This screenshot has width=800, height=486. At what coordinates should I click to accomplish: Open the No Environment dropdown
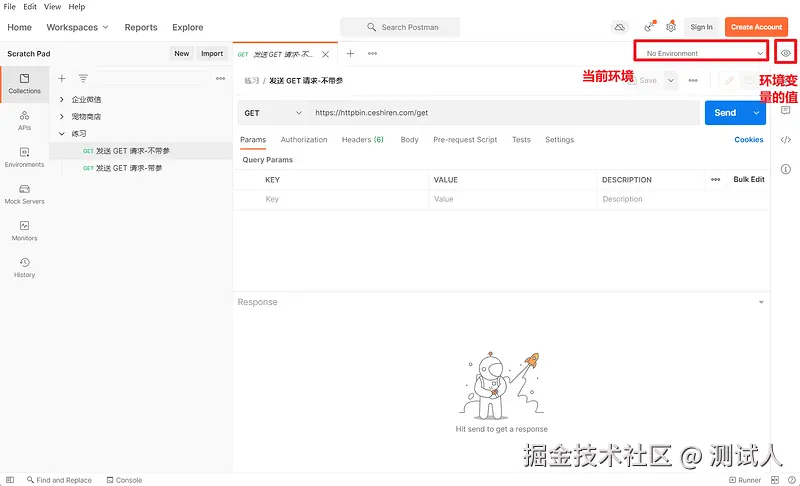coord(702,53)
